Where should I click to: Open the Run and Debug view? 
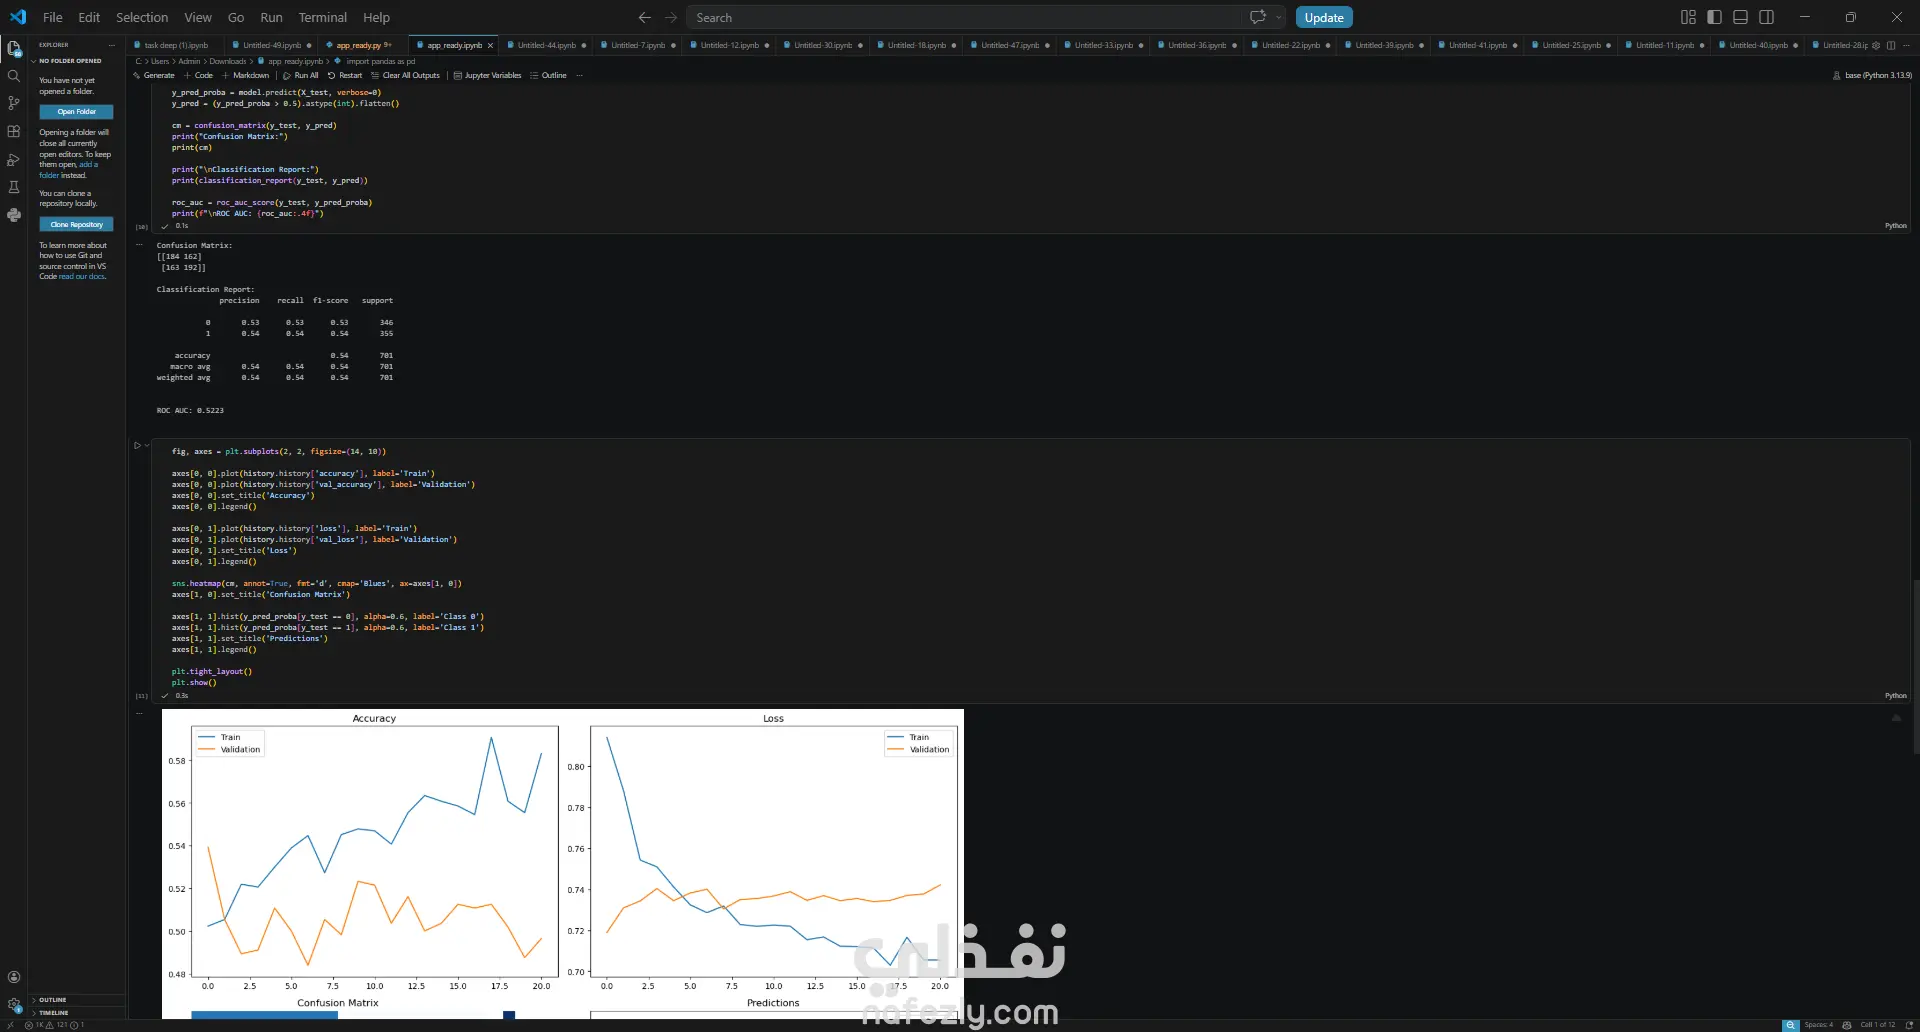(x=14, y=159)
